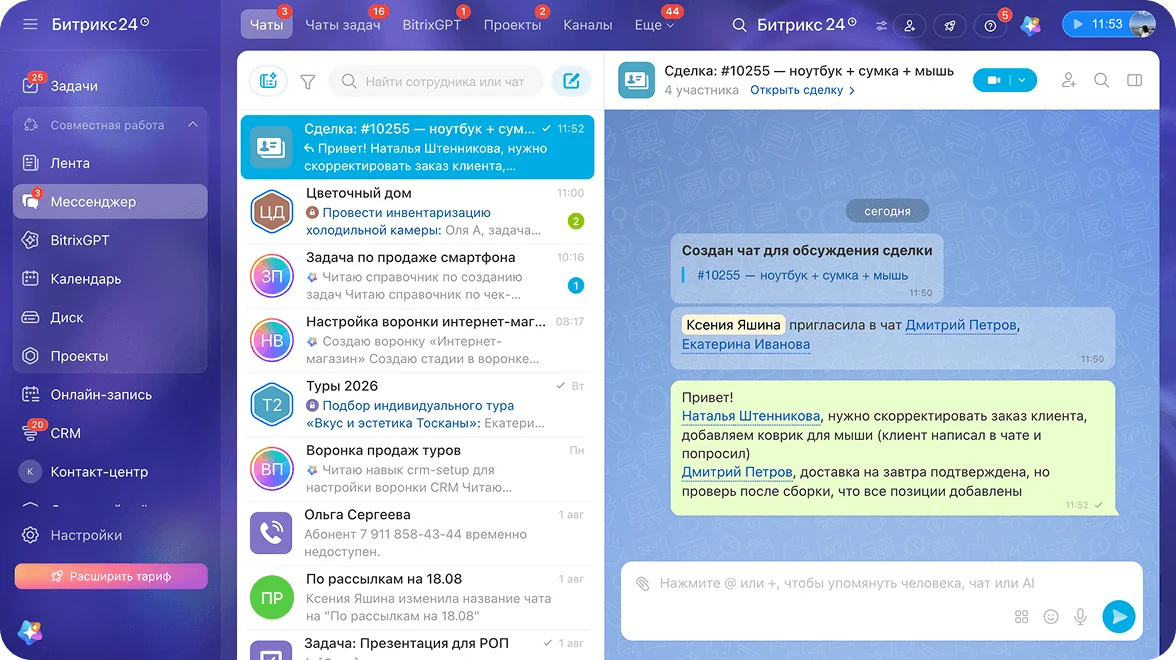
Task: Click the add participant icon in chat header
Action: click(1069, 80)
